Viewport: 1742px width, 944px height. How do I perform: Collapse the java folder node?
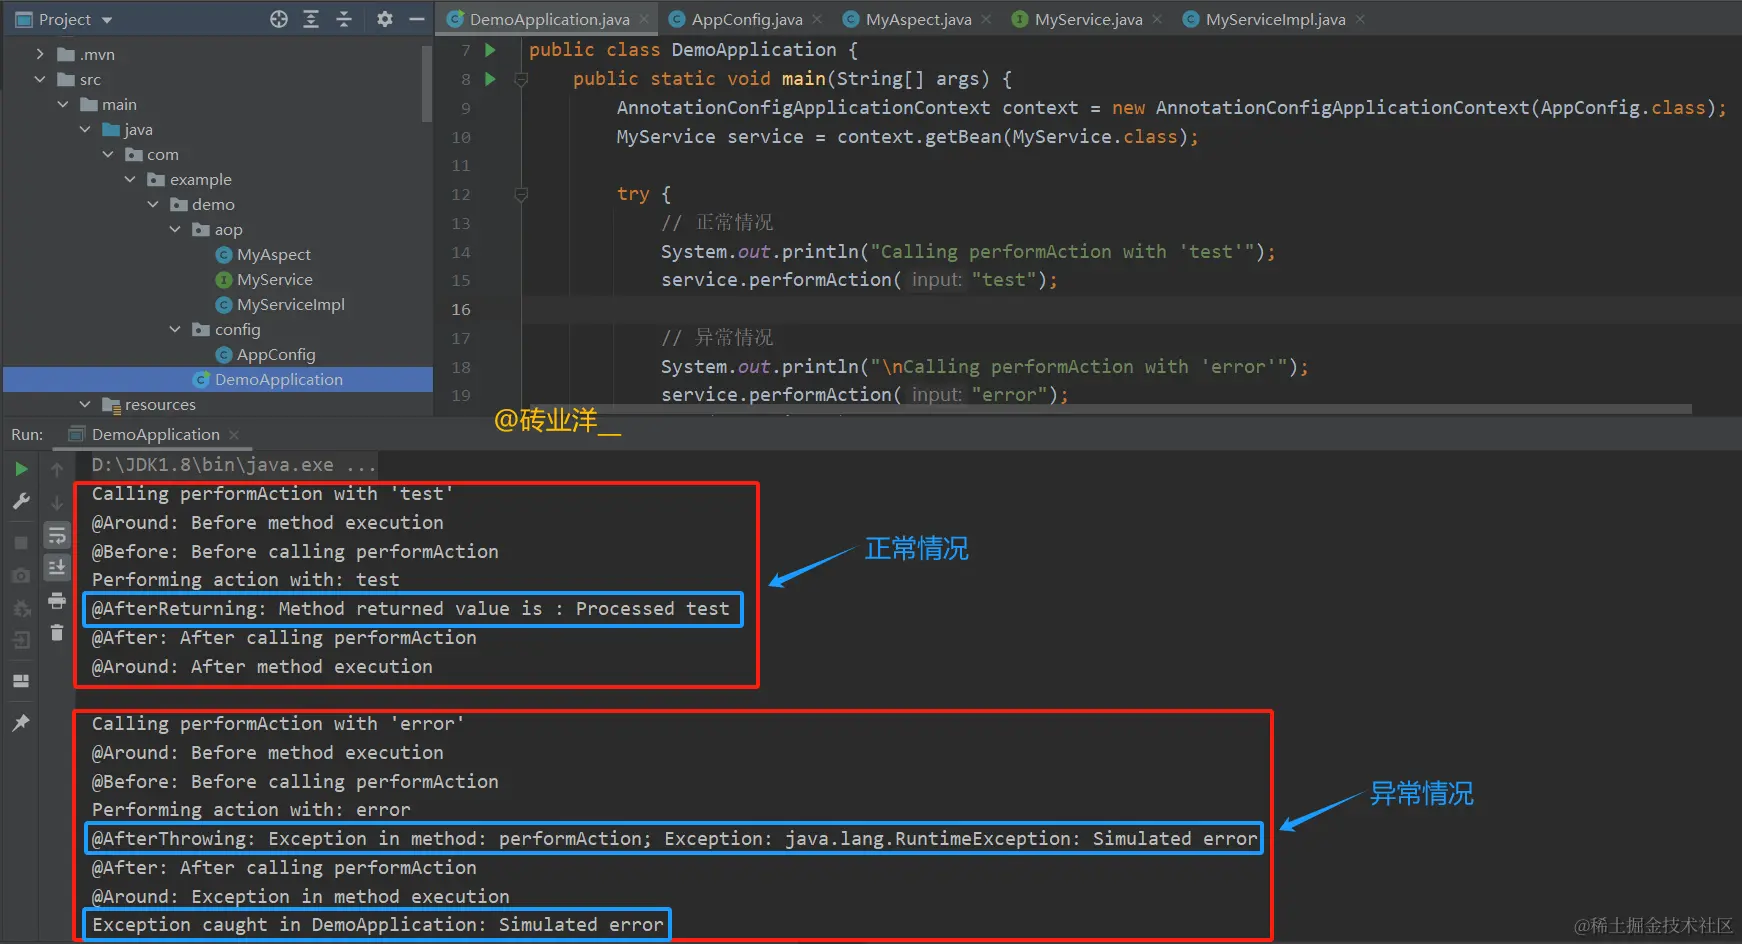pos(85,129)
